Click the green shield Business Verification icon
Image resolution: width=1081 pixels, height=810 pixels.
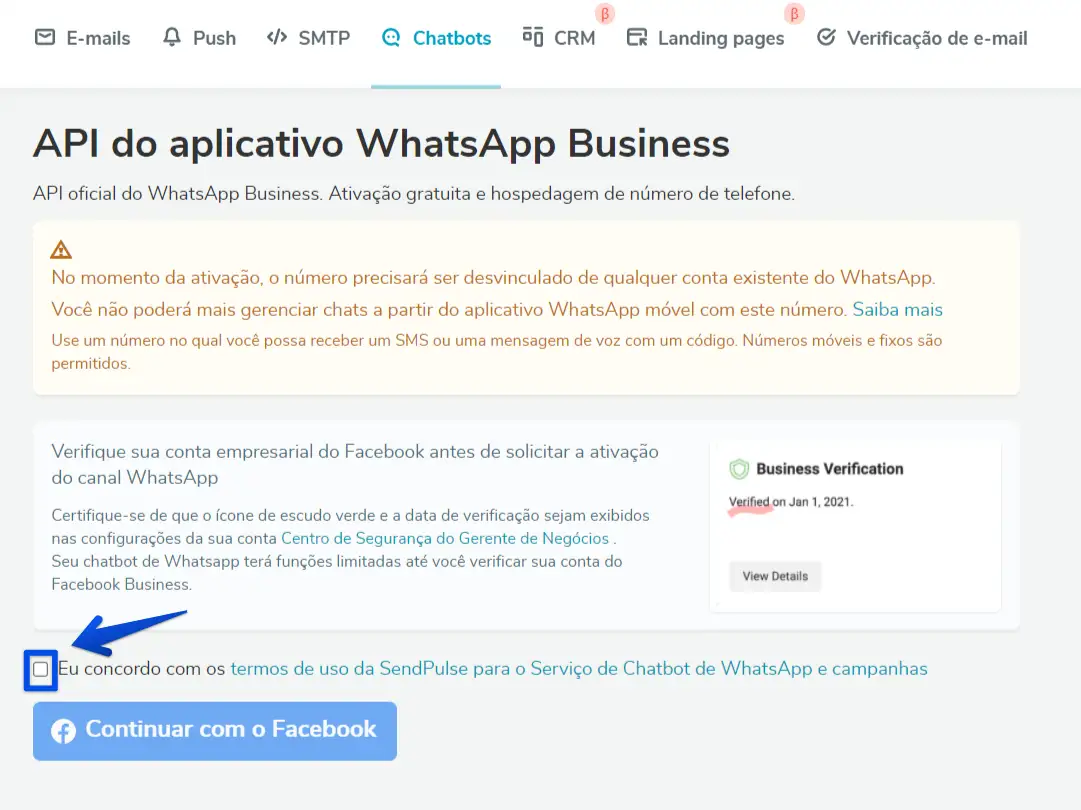[x=739, y=469]
